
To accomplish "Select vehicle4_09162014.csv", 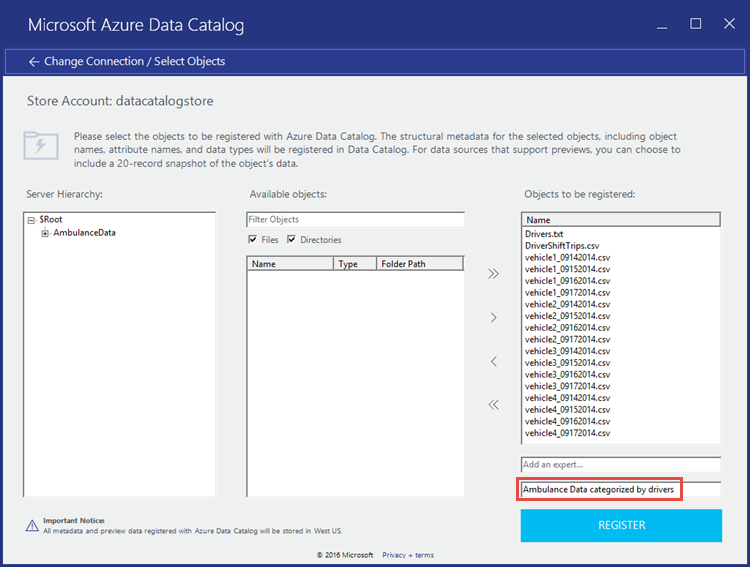I will (567, 422).
